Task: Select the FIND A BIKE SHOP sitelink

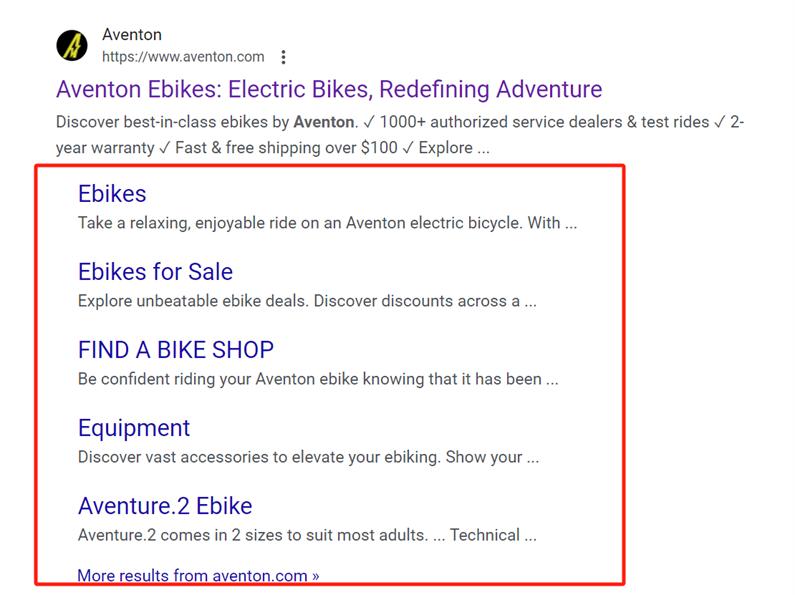Action: coord(176,350)
